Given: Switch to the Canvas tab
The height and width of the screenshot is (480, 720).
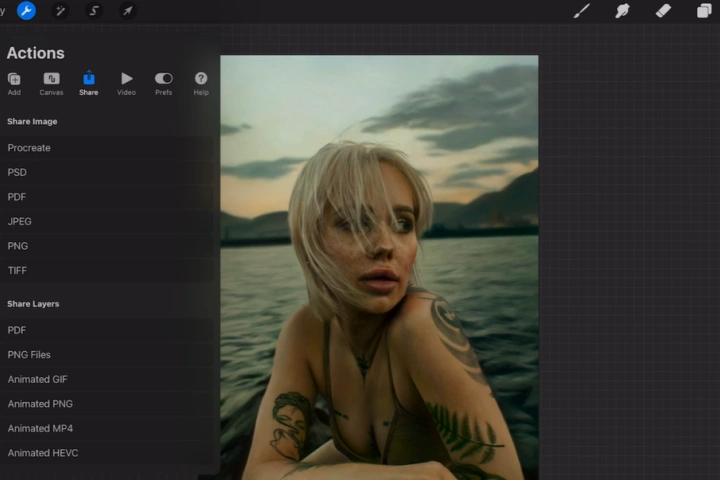Looking at the screenshot, I should pos(51,84).
